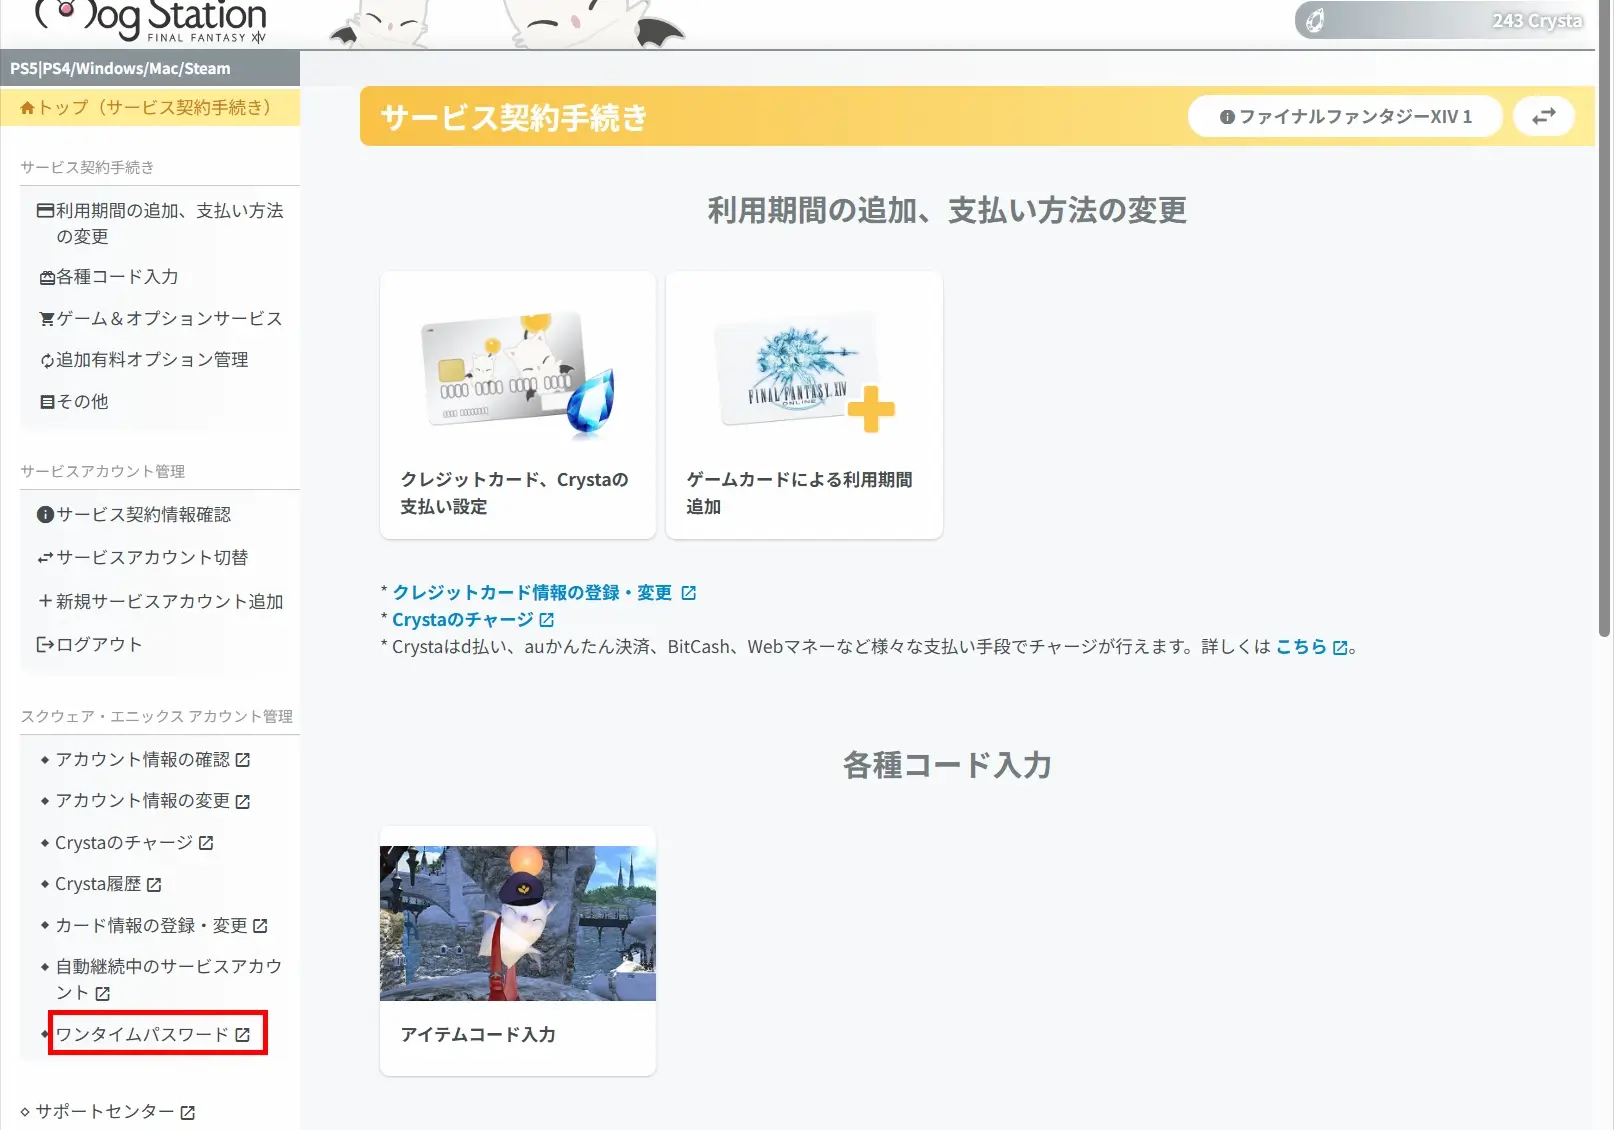The height and width of the screenshot is (1130, 1614).
Task: Click the list icon beside その他
Action: point(47,402)
